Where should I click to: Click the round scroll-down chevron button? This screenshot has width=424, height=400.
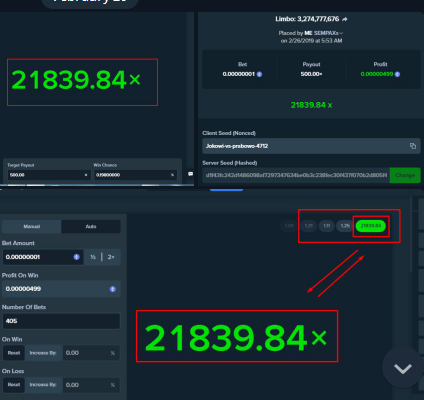[403, 368]
